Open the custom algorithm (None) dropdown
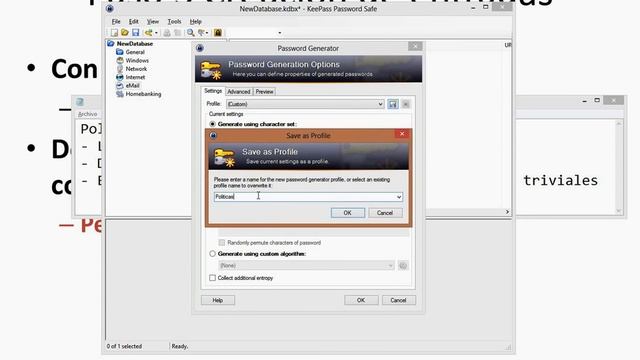The image size is (640, 360). point(307,266)
